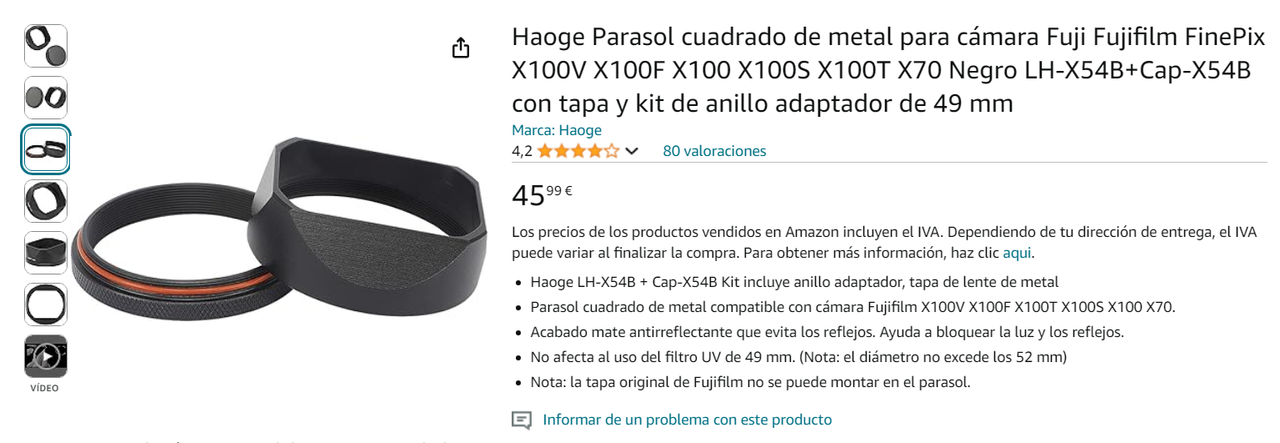The image size is (1280, 443).
Task: Click the share icon above product image
Action: (461, 48)
